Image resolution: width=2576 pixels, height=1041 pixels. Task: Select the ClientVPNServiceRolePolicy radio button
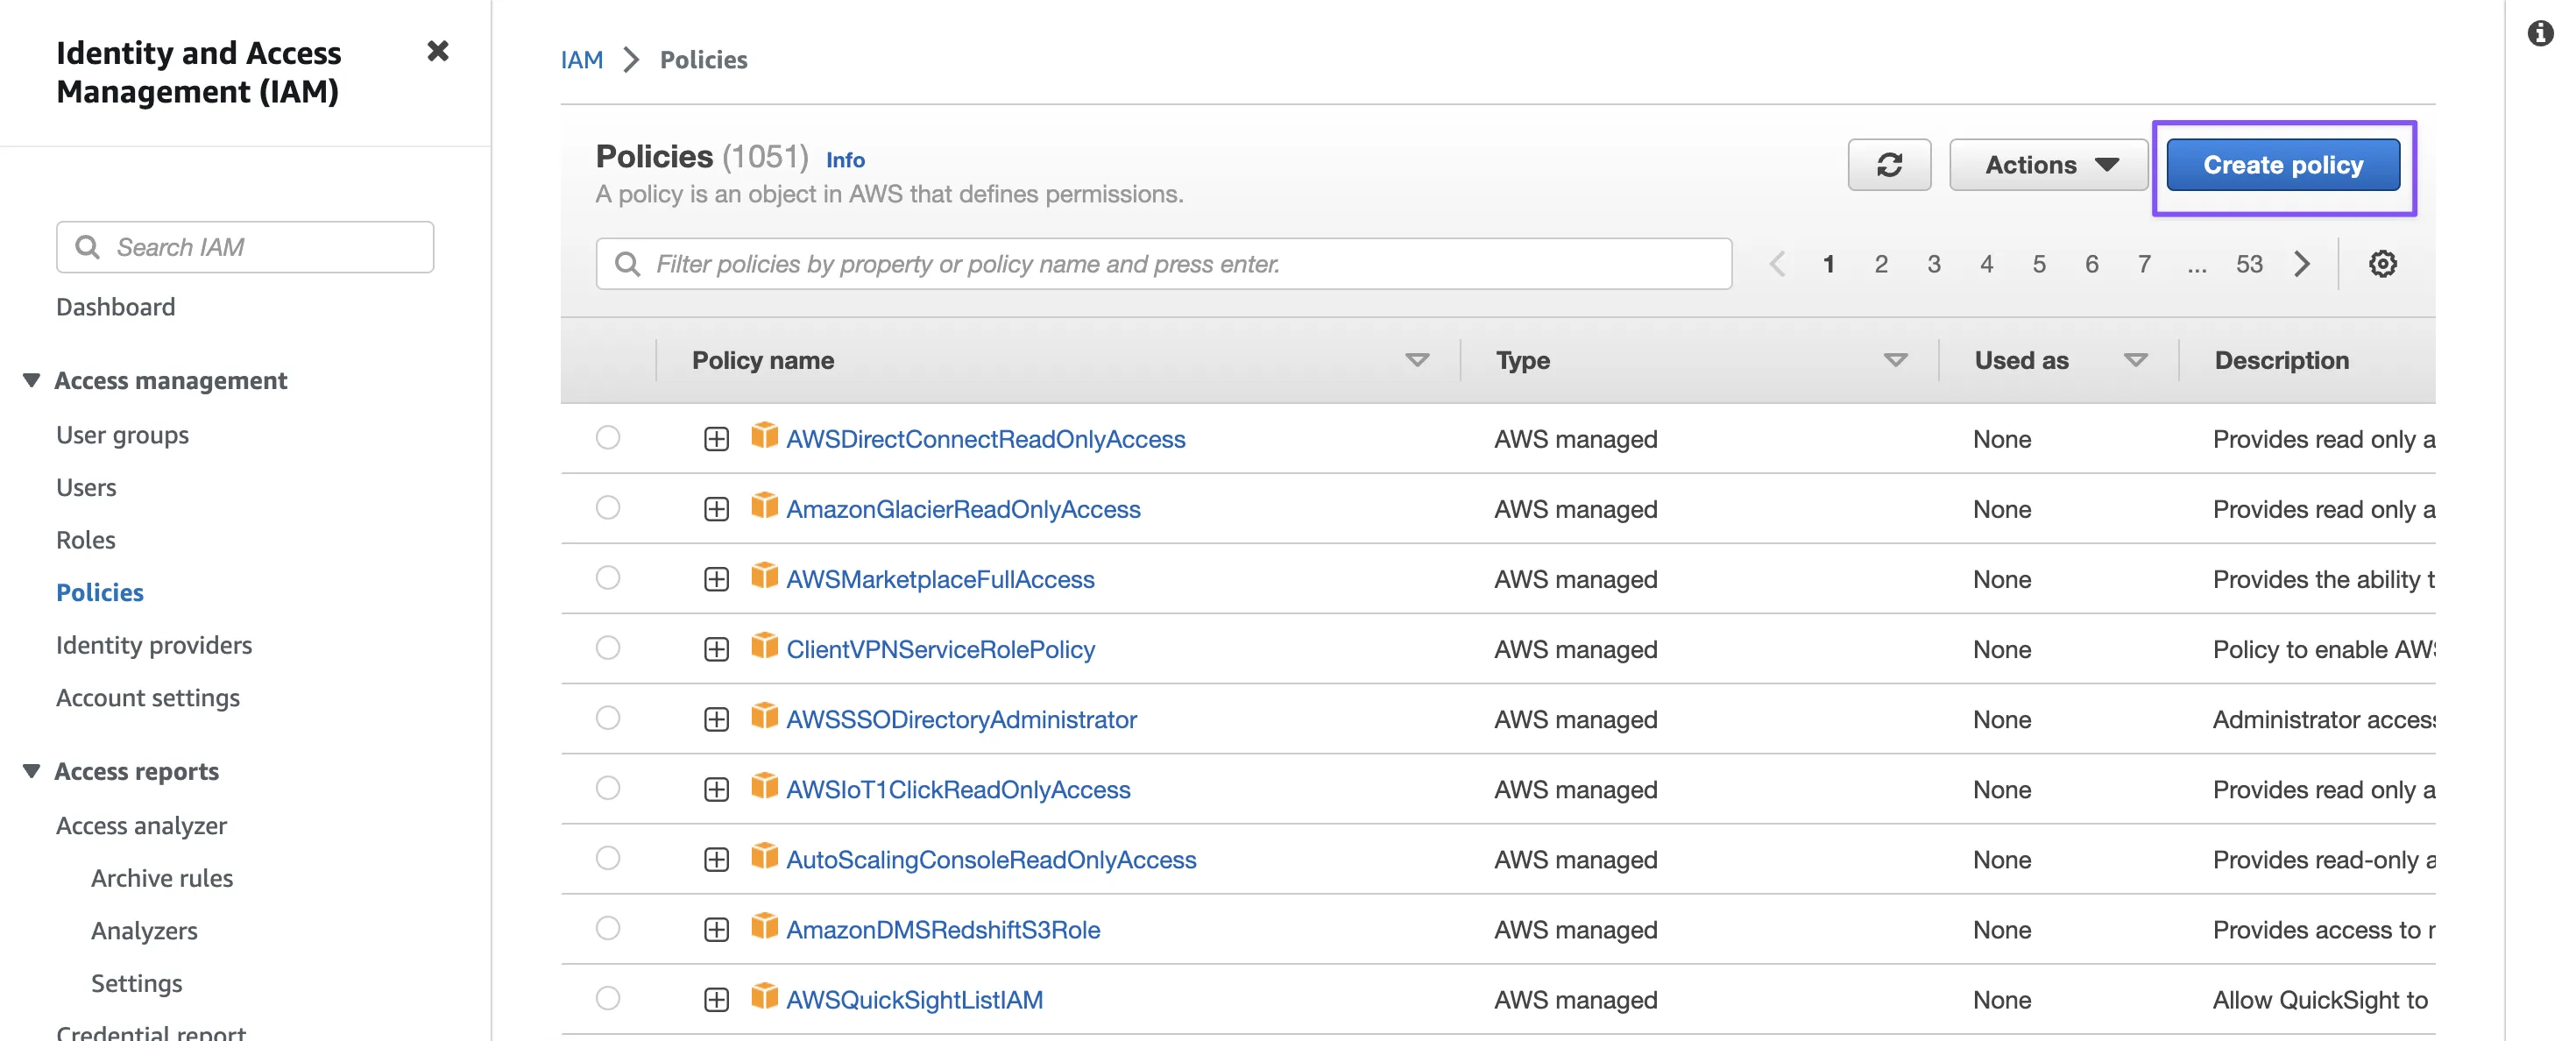click(x=607, y=648)
